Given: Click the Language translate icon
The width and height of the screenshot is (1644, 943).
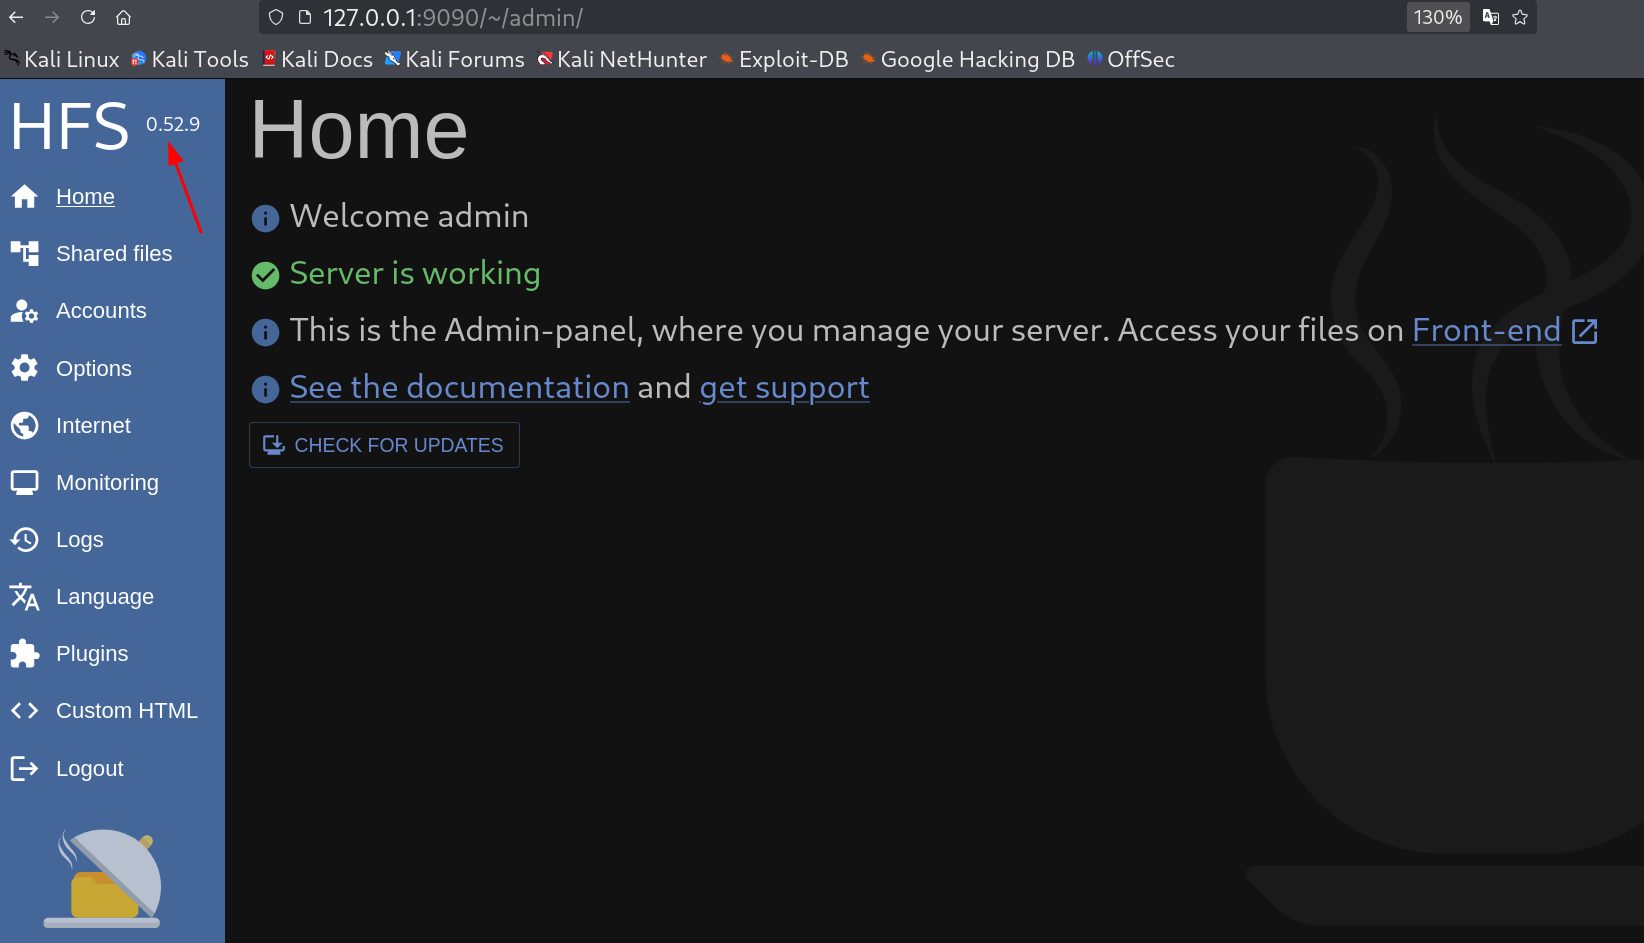Looking at the screenshot, I should click(x=25, y=597).
